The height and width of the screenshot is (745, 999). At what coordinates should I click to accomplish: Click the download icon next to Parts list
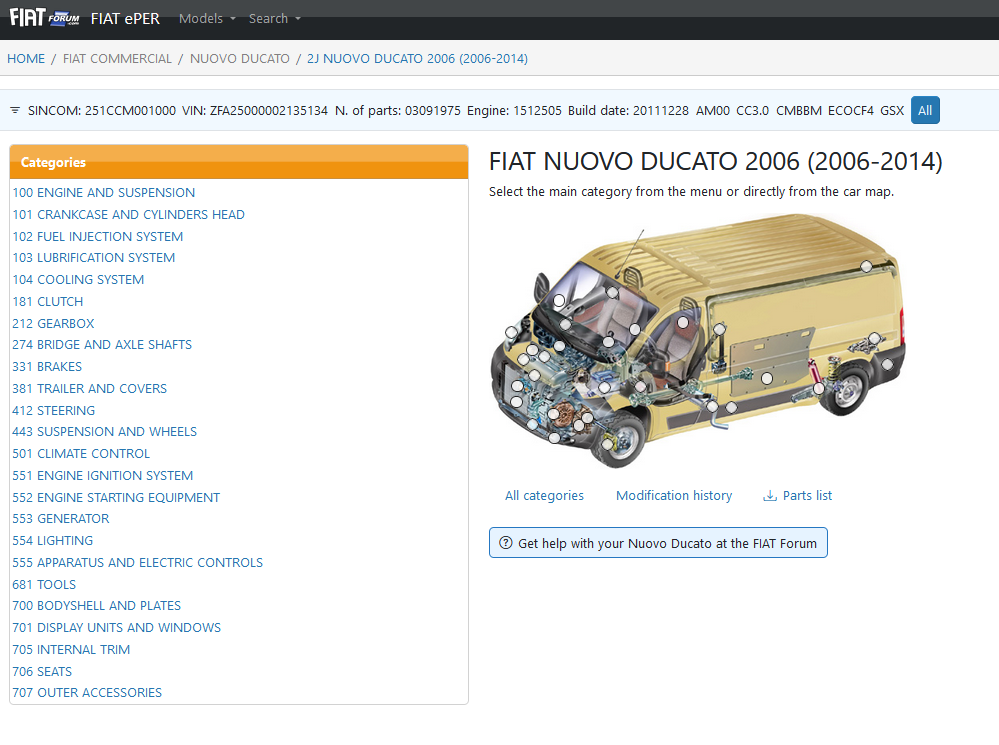(770, 496)
